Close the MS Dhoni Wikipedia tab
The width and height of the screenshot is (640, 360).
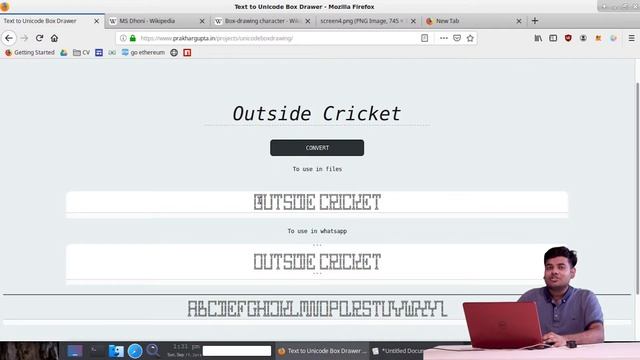click(x=202, y=21)
